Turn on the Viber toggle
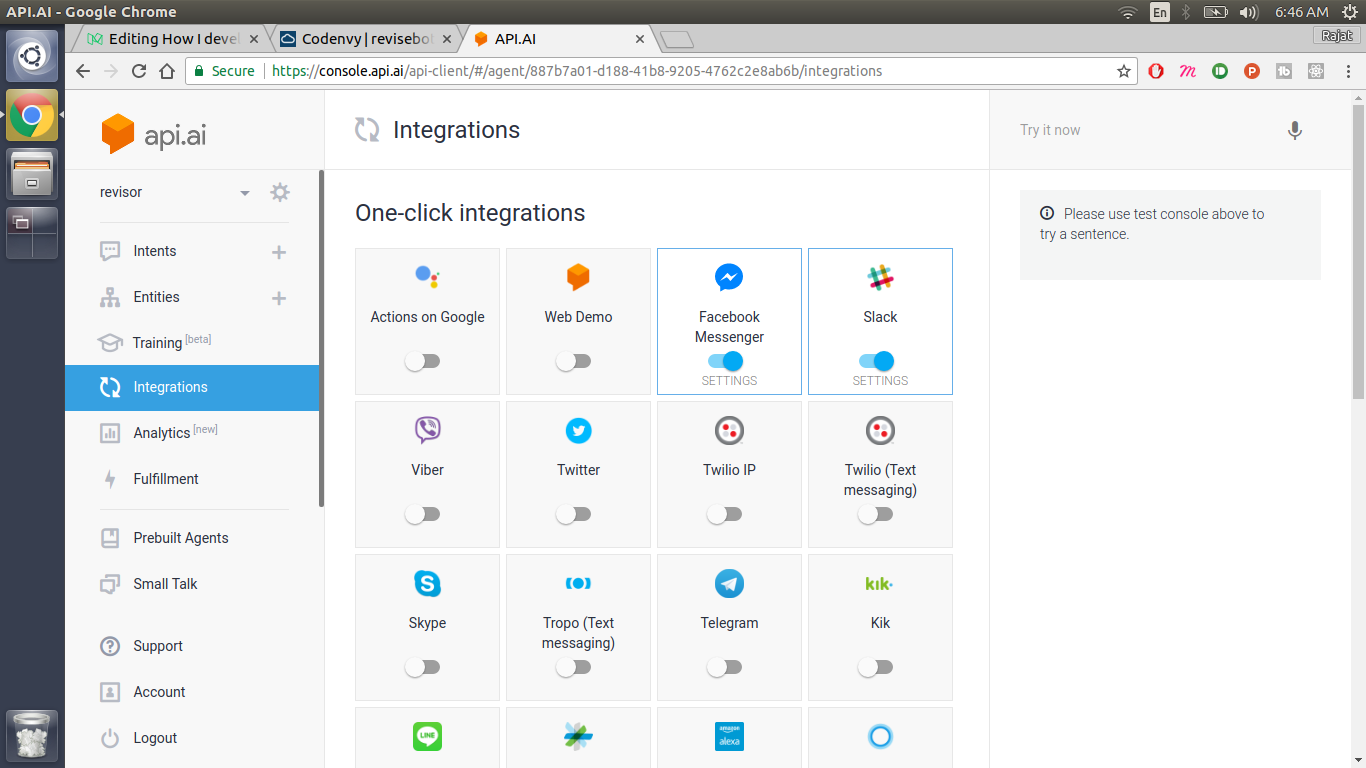Image resolution: width=1366 pixels, height=768 pixels. tap(422, 514)
